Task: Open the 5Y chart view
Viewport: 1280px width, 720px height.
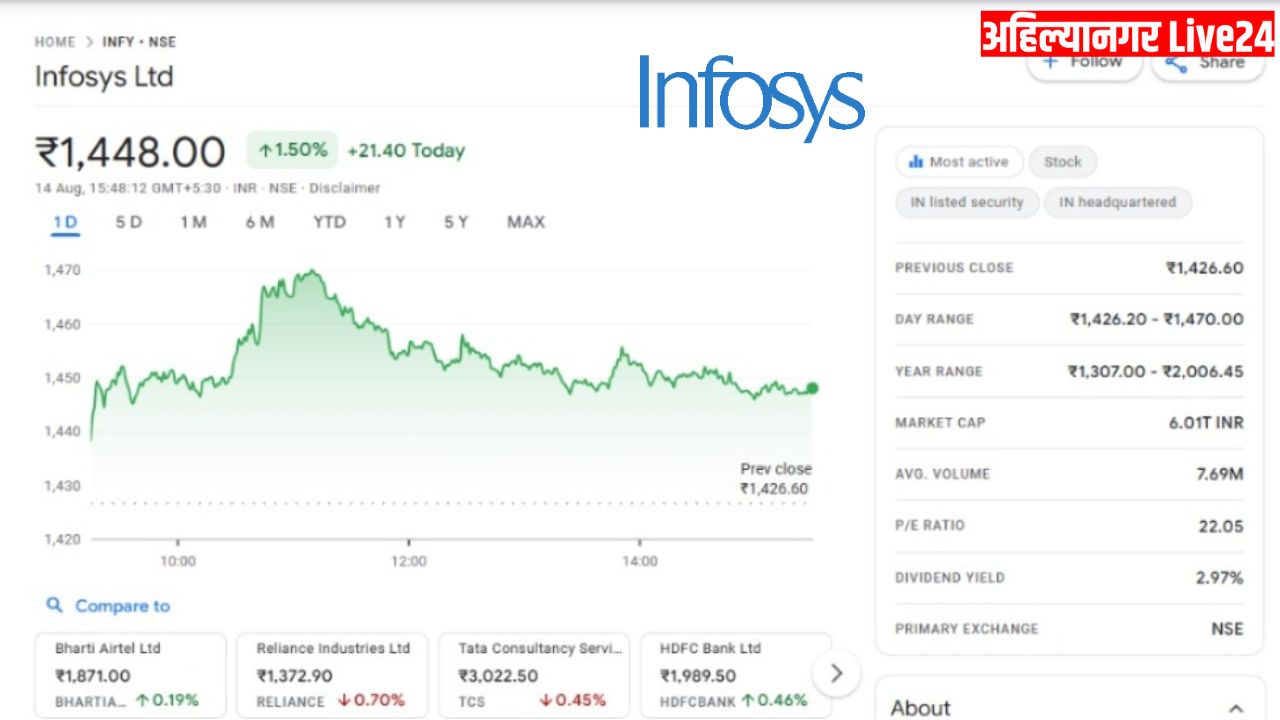Action: pyautogui.click(x=456, y=222)
